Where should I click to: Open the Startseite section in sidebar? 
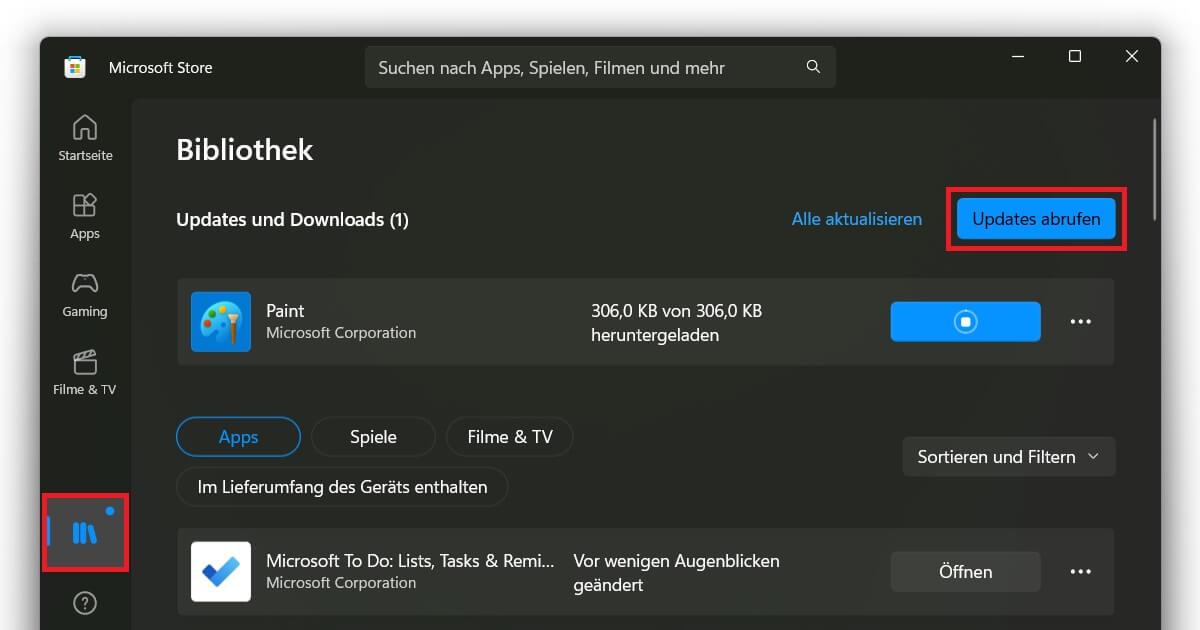[x=84, y=137]
